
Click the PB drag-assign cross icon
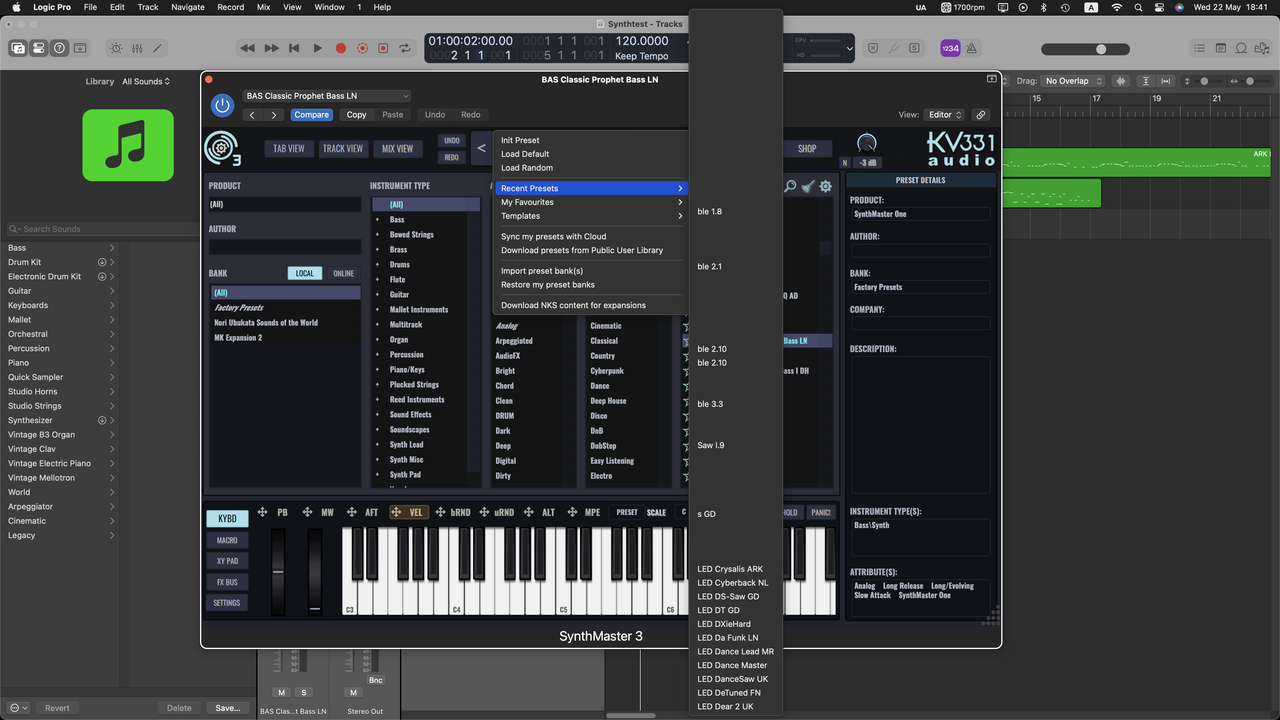(x=263, y=512)
